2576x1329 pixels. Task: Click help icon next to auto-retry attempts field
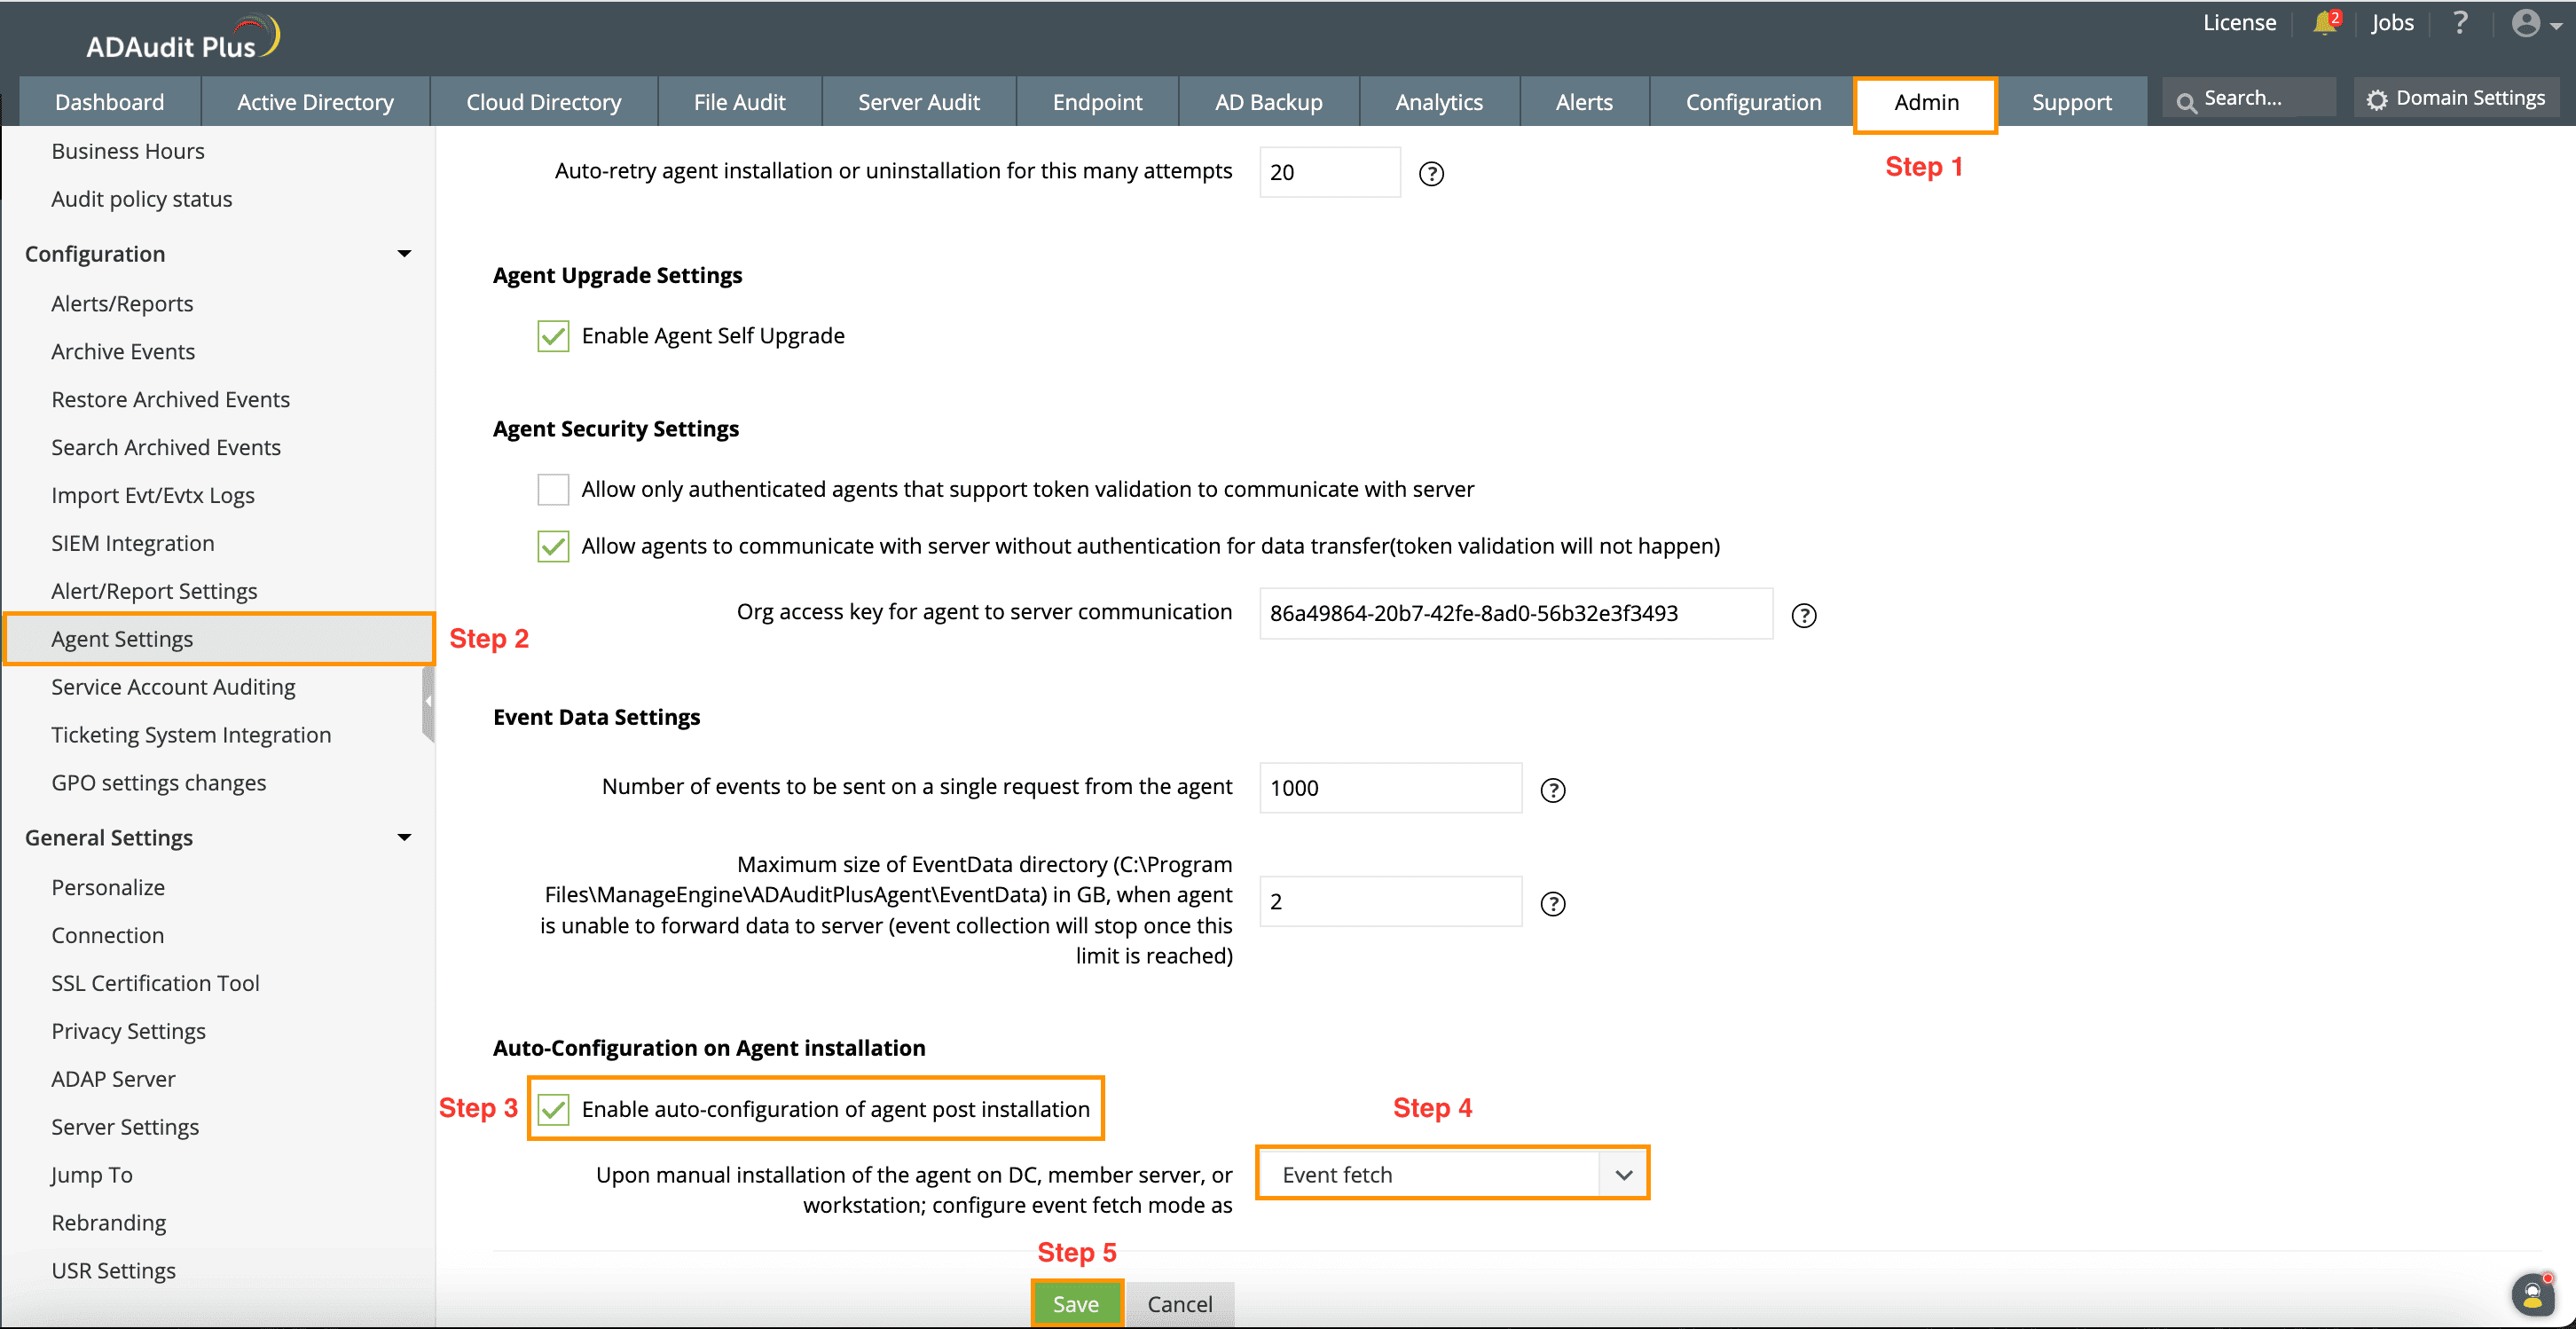click(x=1431, y=174)
